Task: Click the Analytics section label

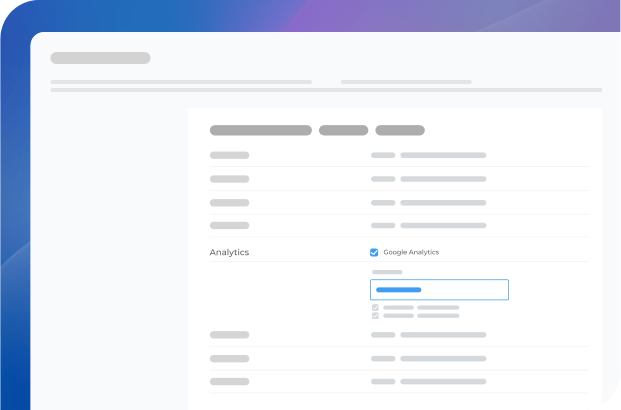Action: click(x=229, y=252)
